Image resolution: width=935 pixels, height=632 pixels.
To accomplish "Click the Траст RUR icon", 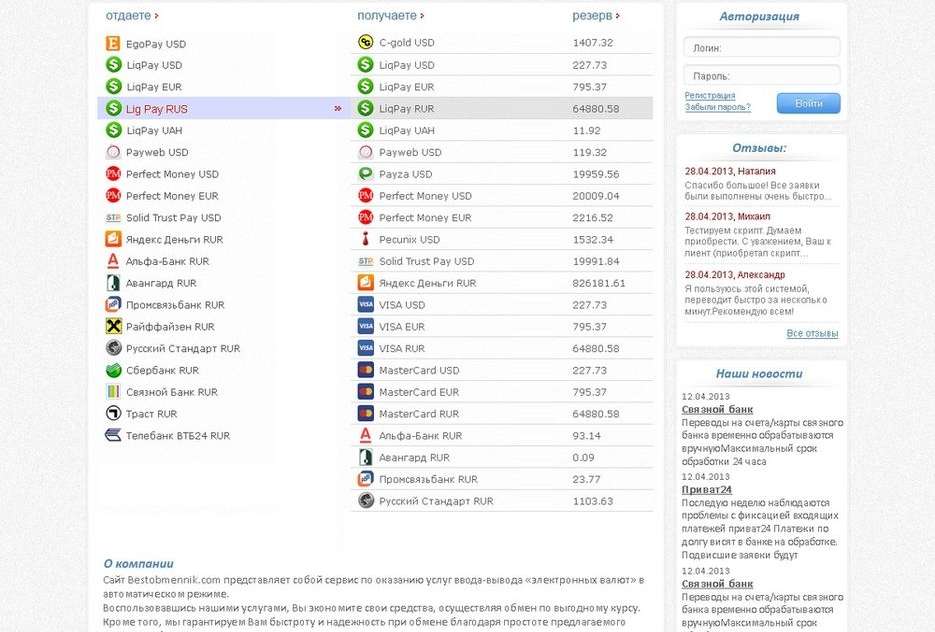I will [x=113, y=413].
